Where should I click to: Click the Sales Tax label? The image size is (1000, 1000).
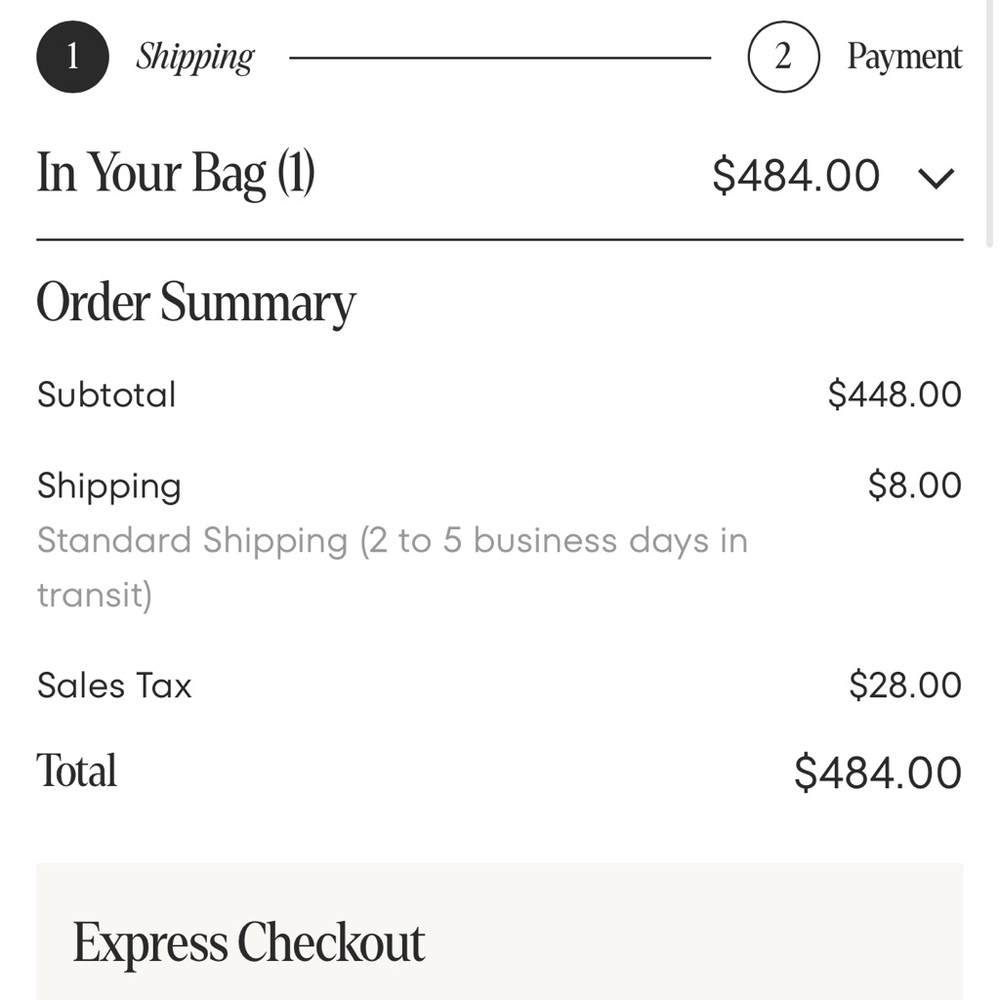[114, 686]
